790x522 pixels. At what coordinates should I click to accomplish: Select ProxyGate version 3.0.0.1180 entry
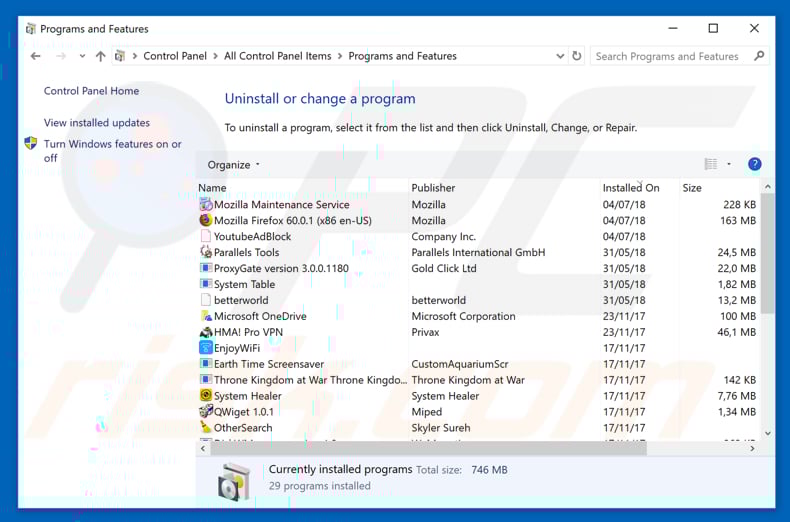(281, 269)
